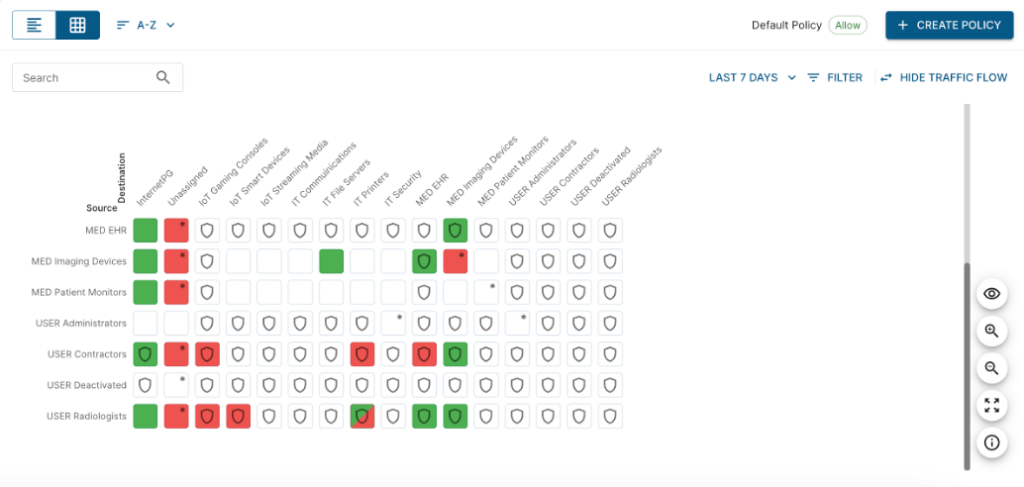
Task: Toggle the eye visibility button
Action: click(992, 294)
